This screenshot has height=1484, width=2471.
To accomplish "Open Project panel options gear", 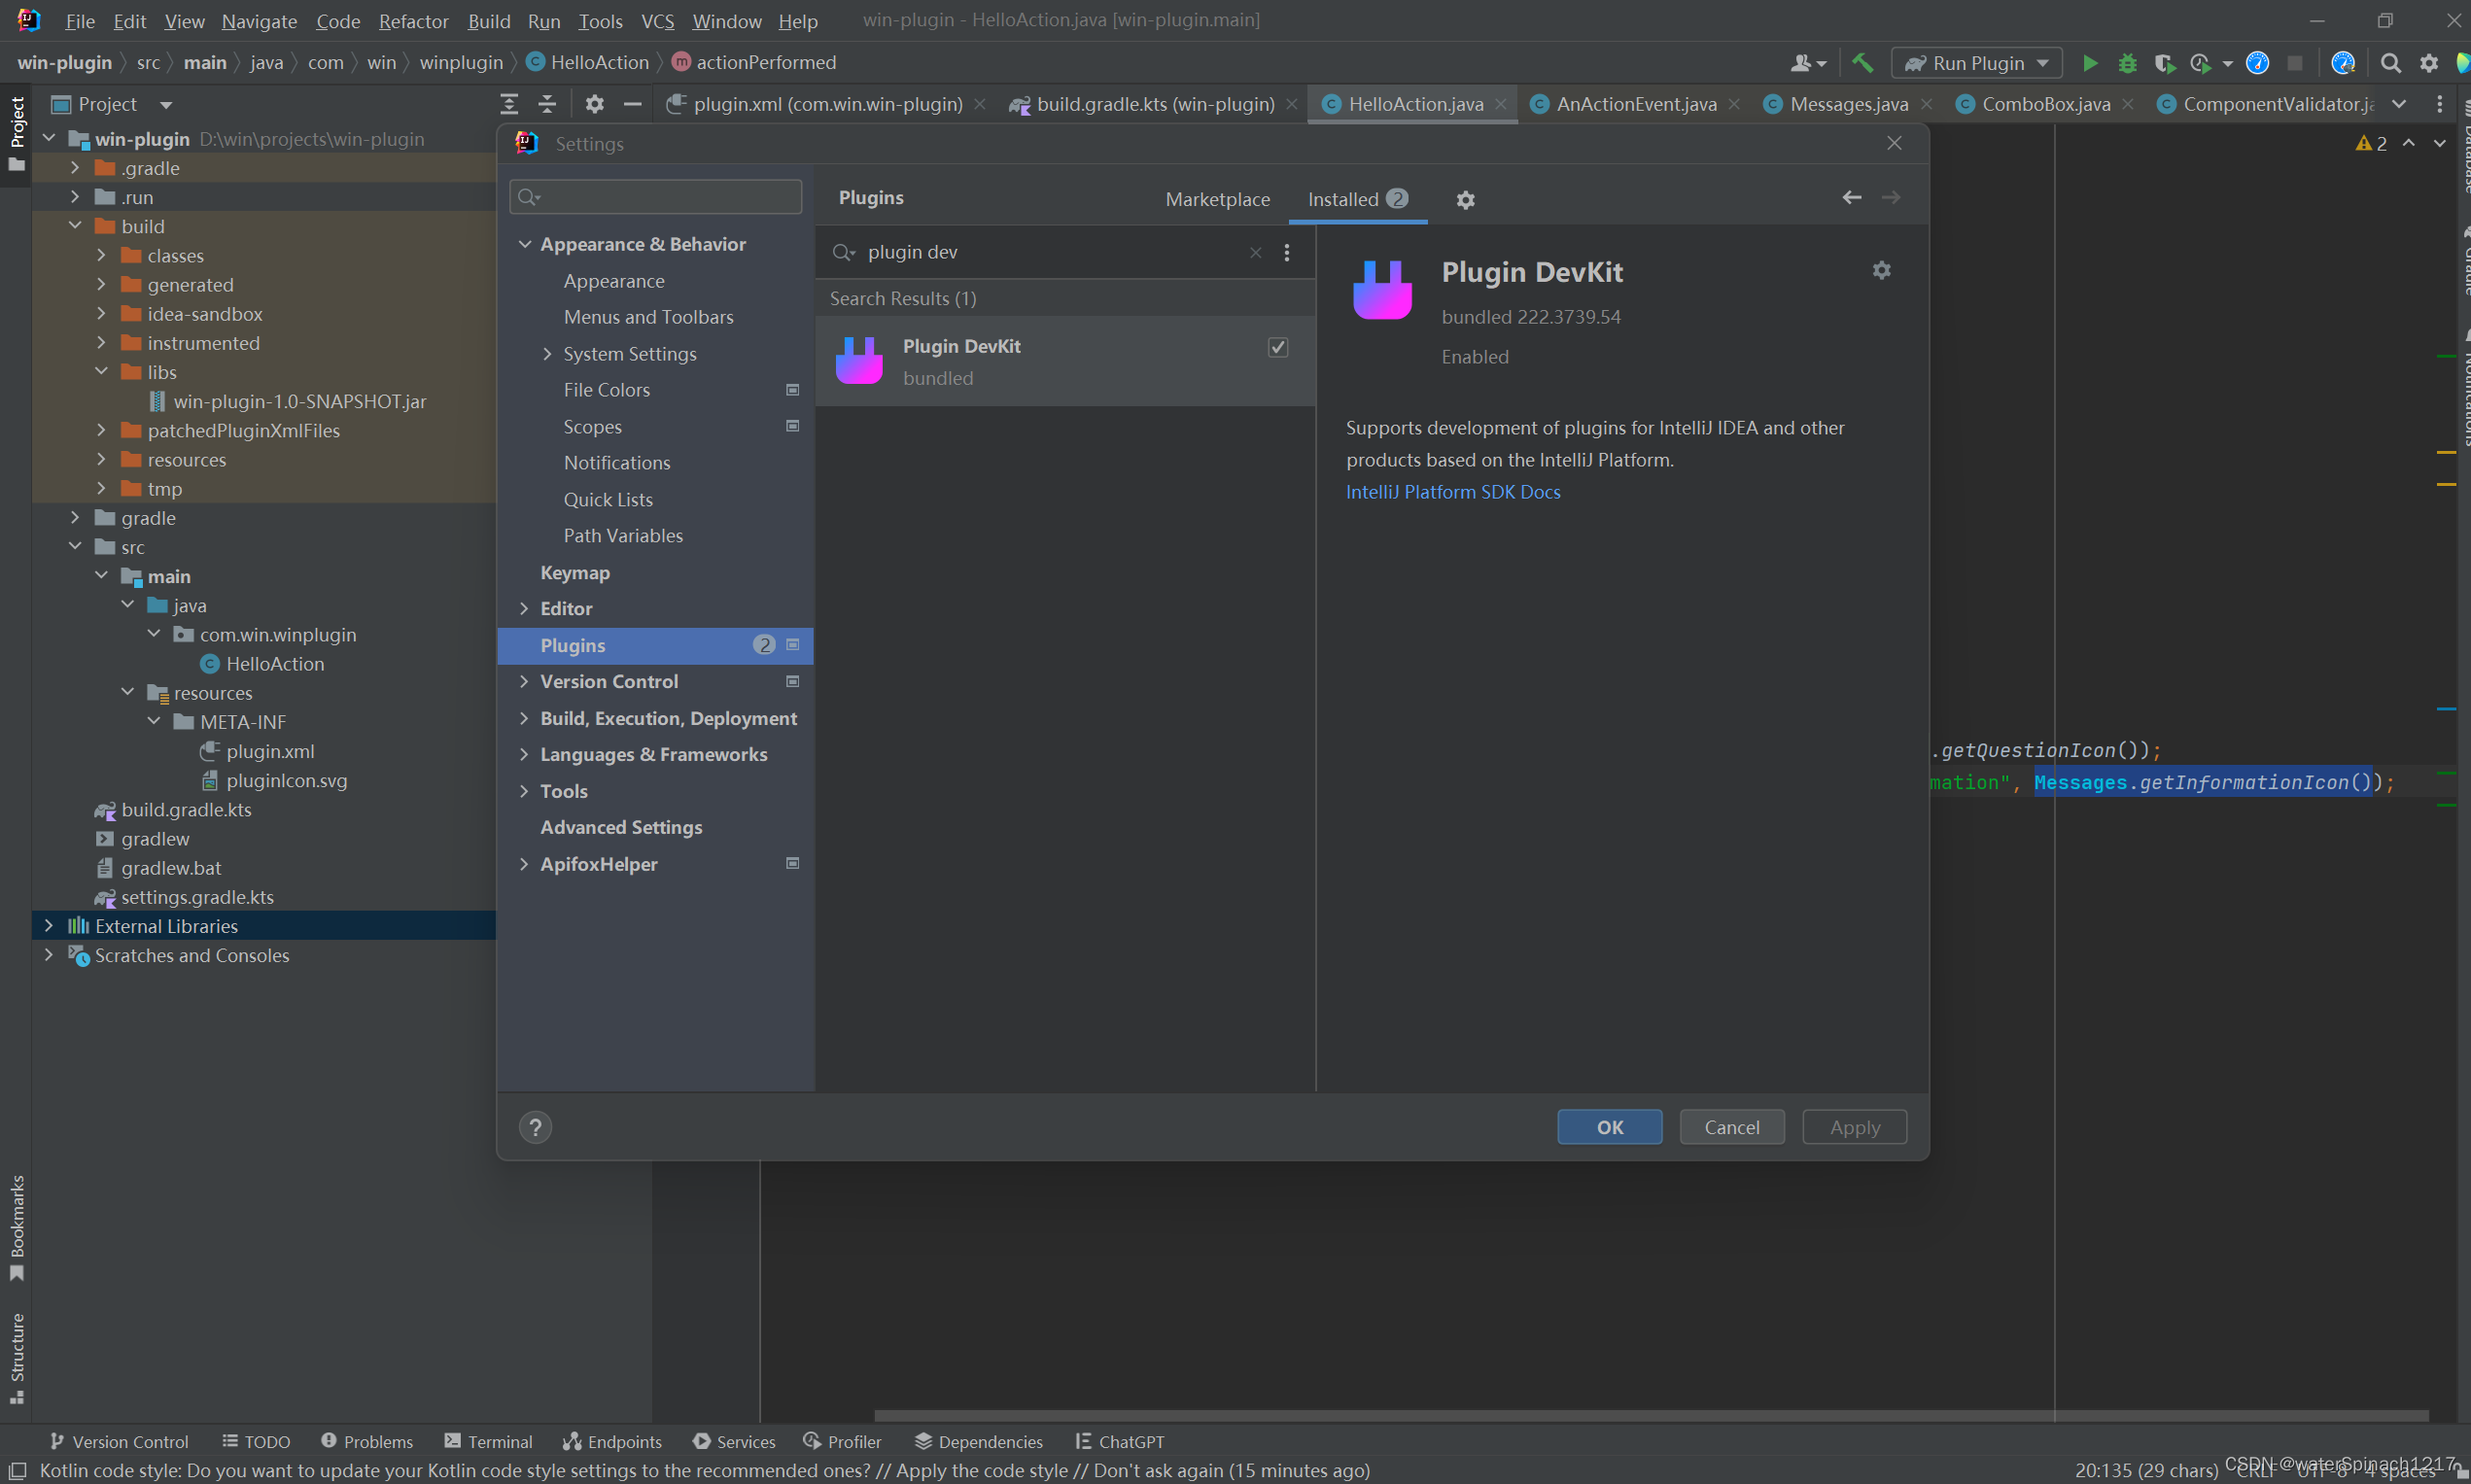I will 595,104.
